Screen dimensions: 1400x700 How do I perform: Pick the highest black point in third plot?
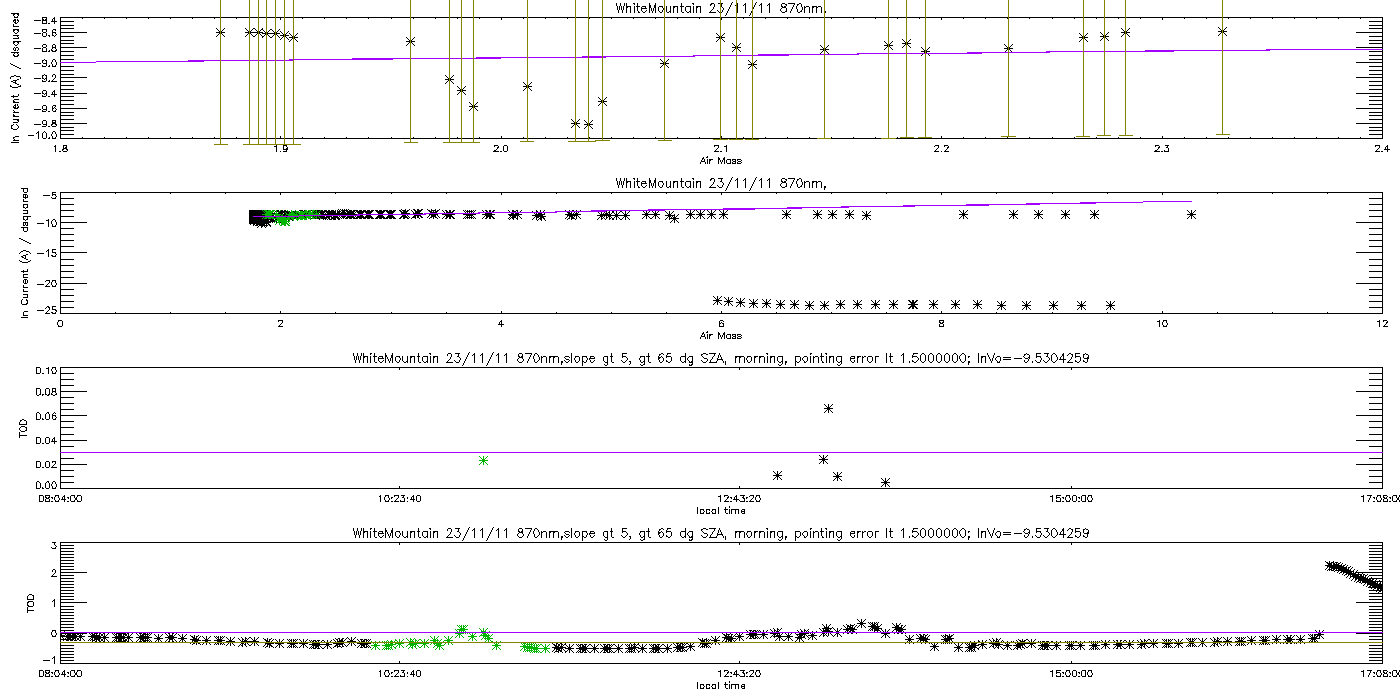(828, 408)
